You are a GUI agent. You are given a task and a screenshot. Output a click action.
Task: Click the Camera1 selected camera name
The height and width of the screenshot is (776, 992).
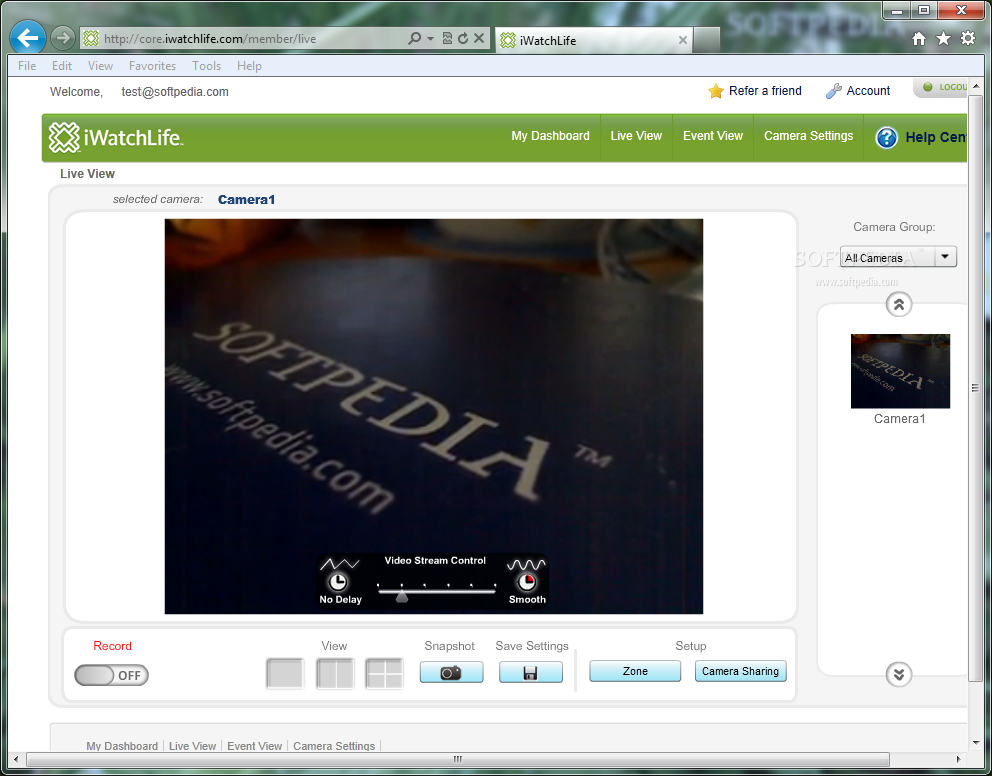[246, 200]
